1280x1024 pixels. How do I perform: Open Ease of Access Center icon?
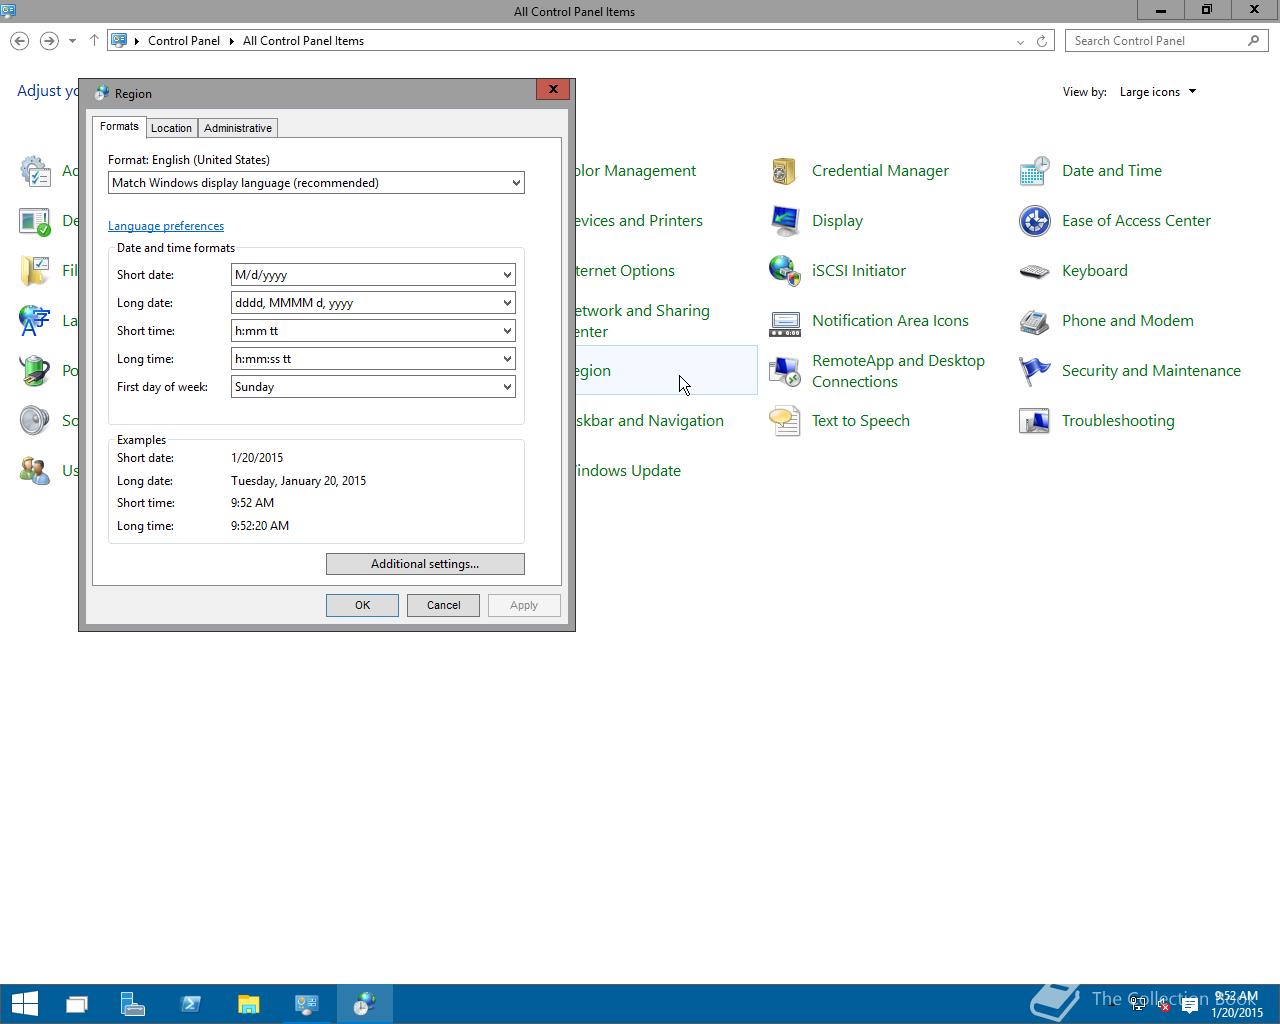click(x=1035, y=221)
